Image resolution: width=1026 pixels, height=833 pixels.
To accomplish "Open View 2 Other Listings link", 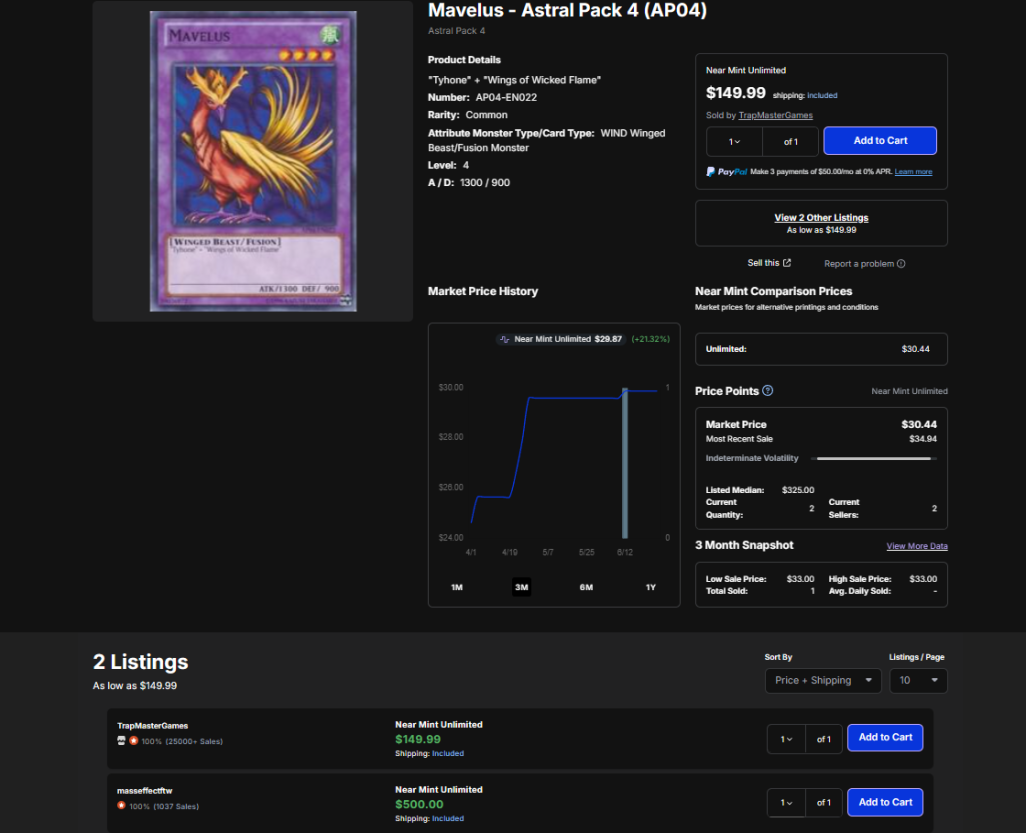I will tap(821, 218).
